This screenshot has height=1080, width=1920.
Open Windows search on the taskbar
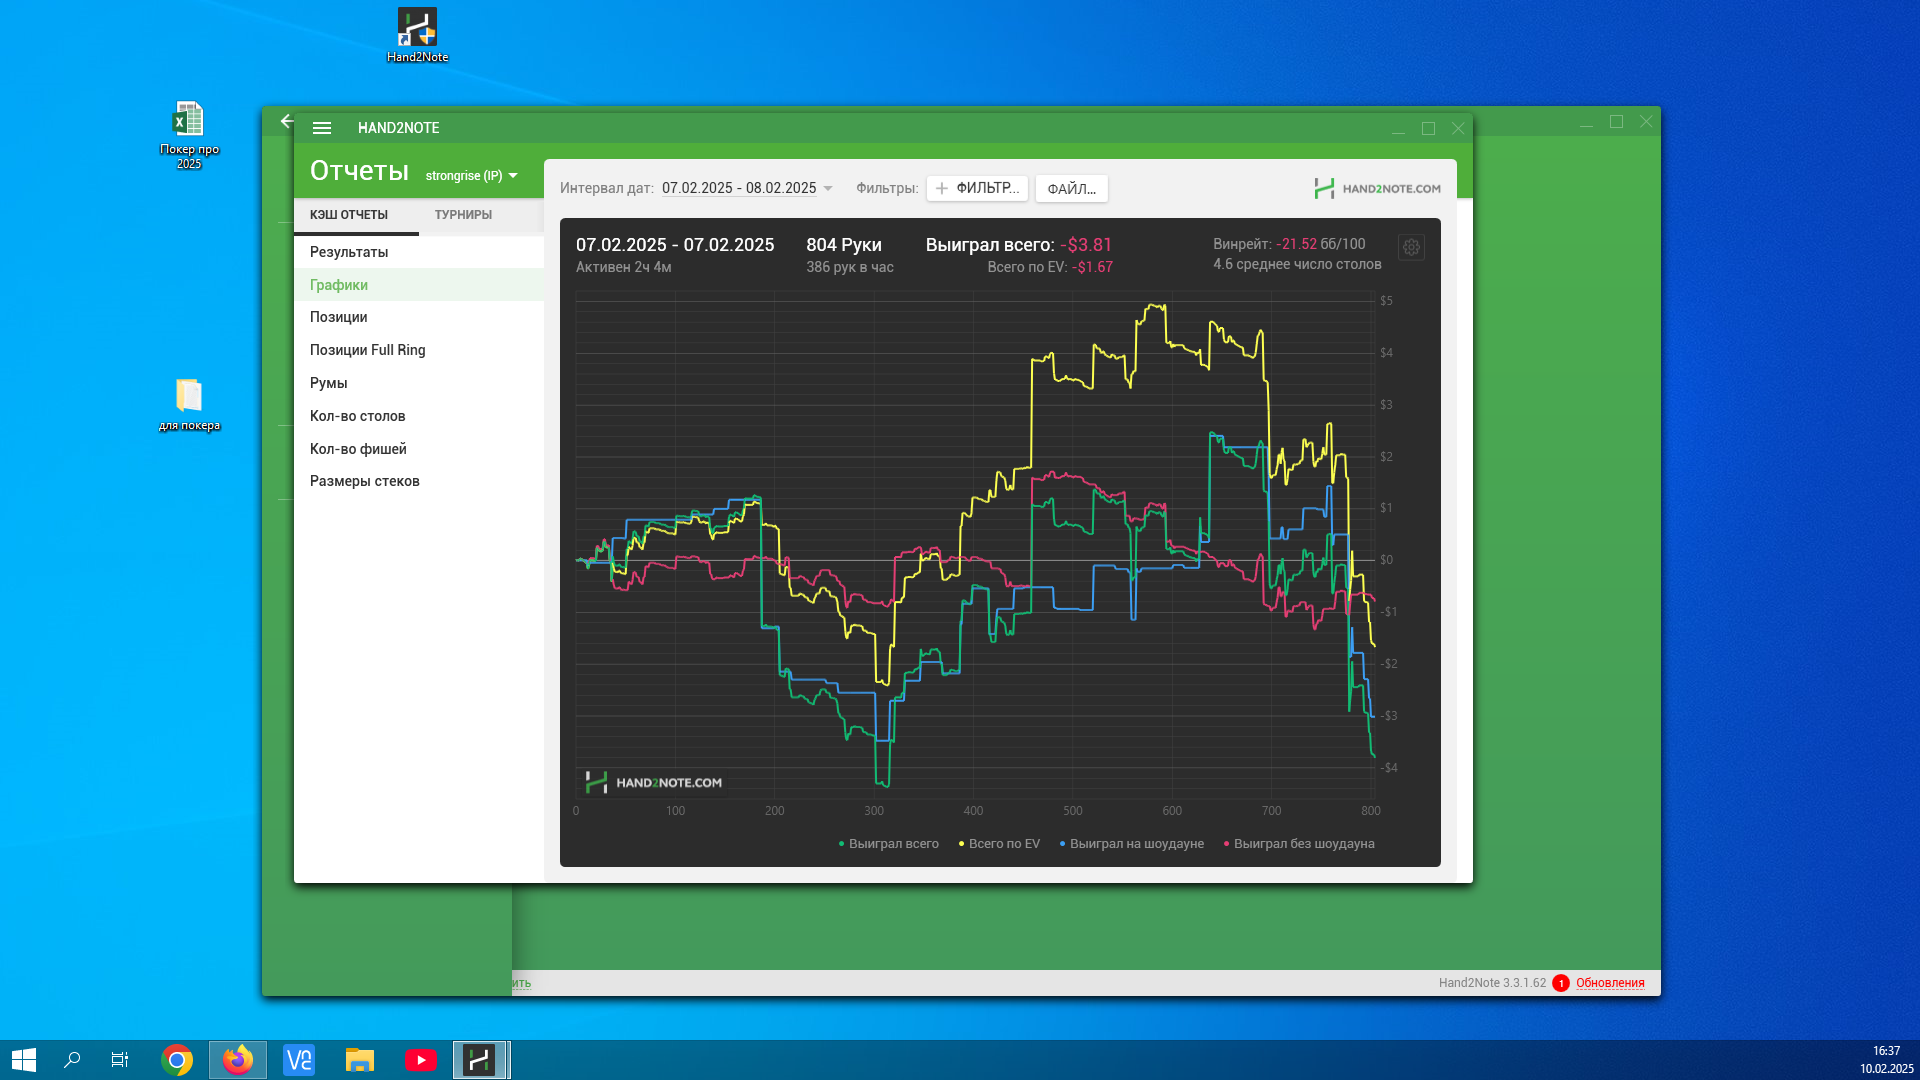click(72, 1060)
